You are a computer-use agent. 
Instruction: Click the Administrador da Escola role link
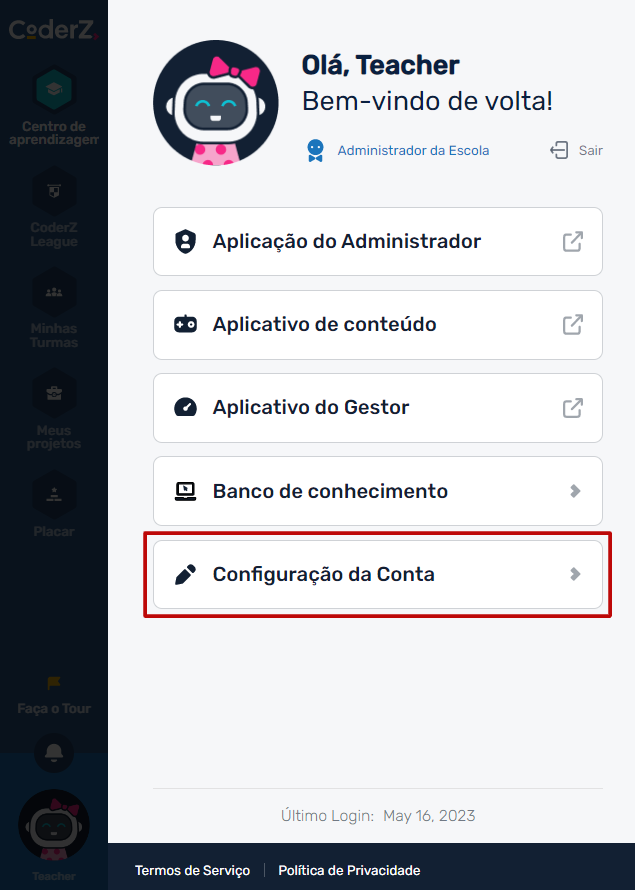click(x=413, y=150)
